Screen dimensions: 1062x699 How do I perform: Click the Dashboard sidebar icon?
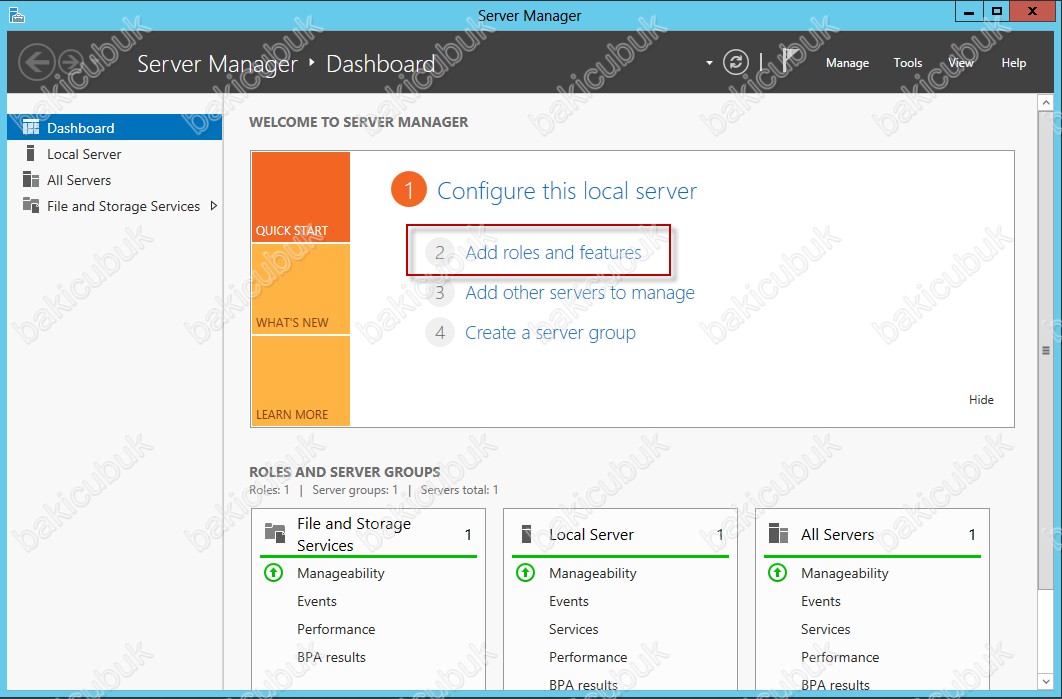tap(30, 127)
